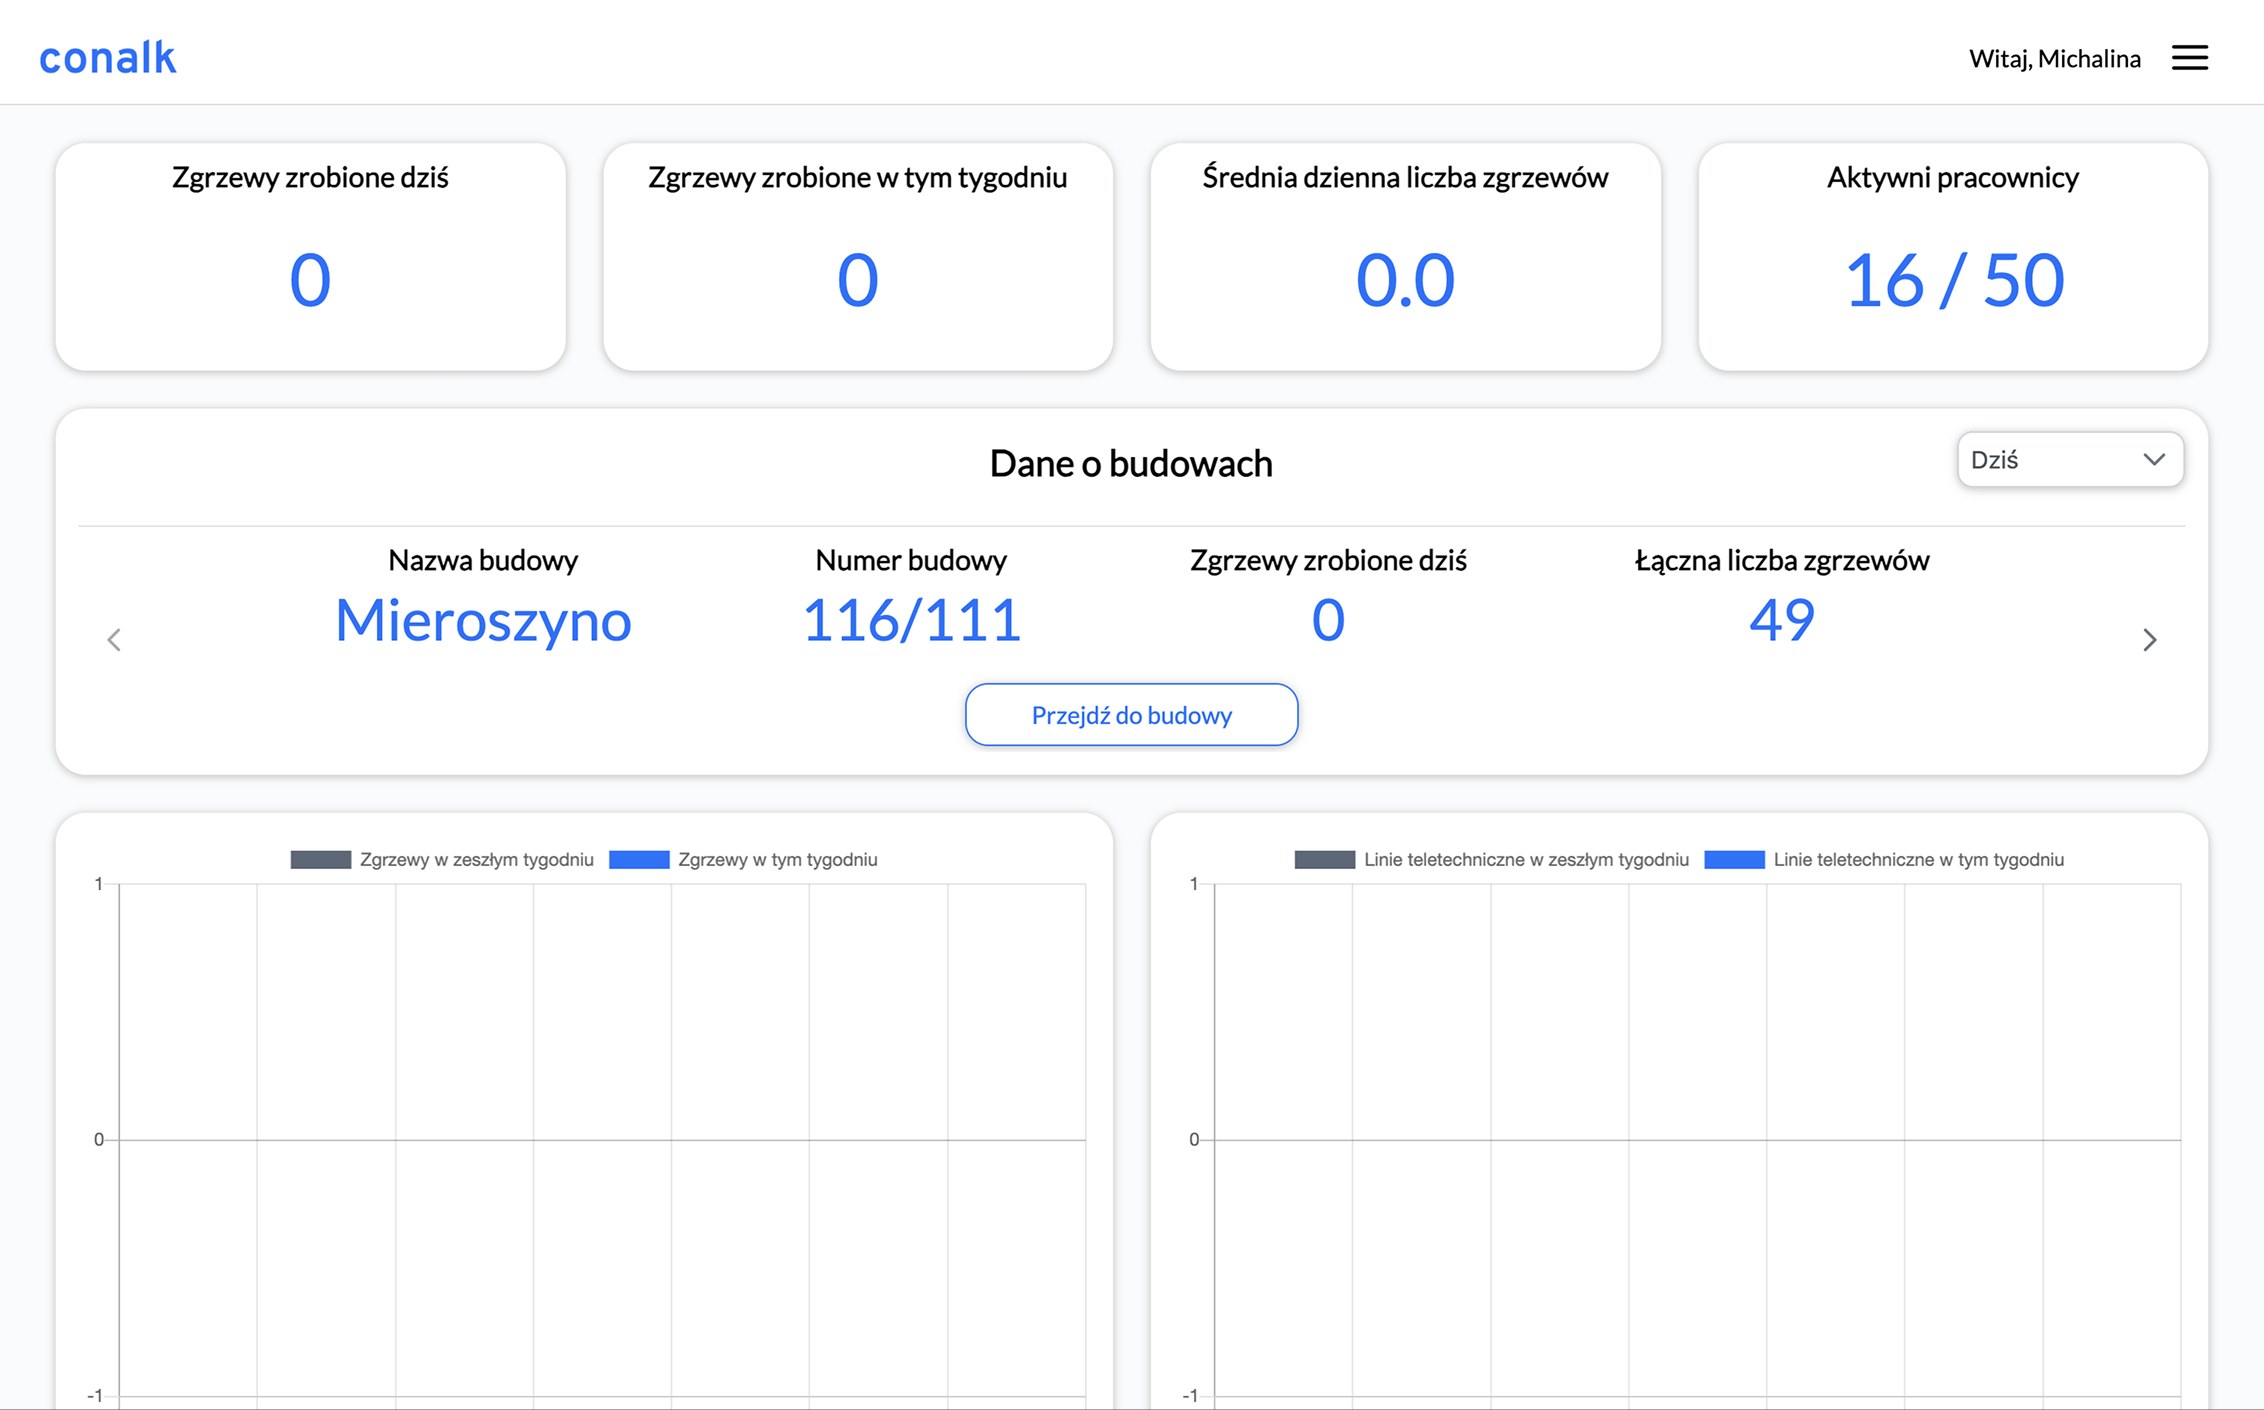Toggle Zgrzewy w tym tygodniu legend
Image resolution: width=2264 pixels, height=1410 pixels.
click(743, 860)
